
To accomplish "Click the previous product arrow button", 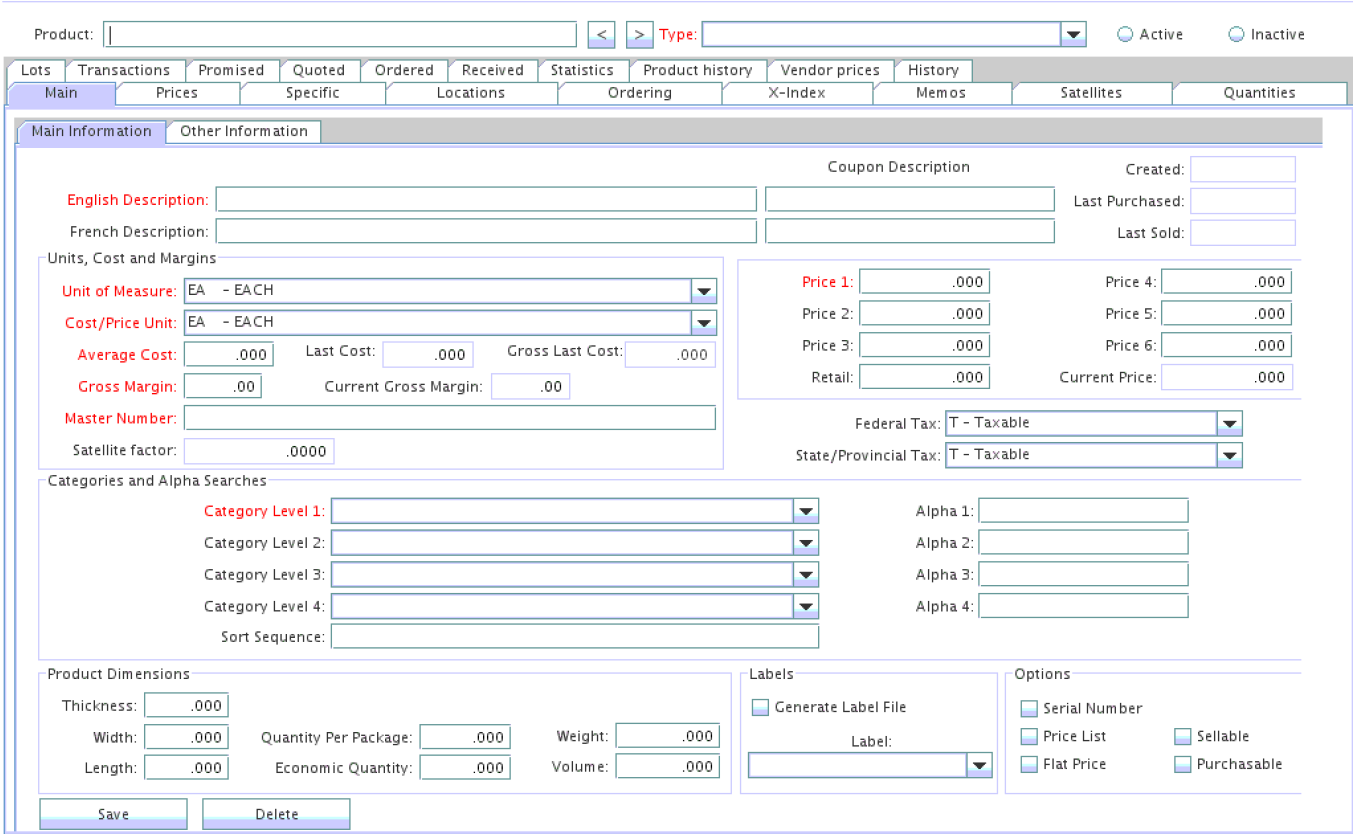I will [600, 34].
